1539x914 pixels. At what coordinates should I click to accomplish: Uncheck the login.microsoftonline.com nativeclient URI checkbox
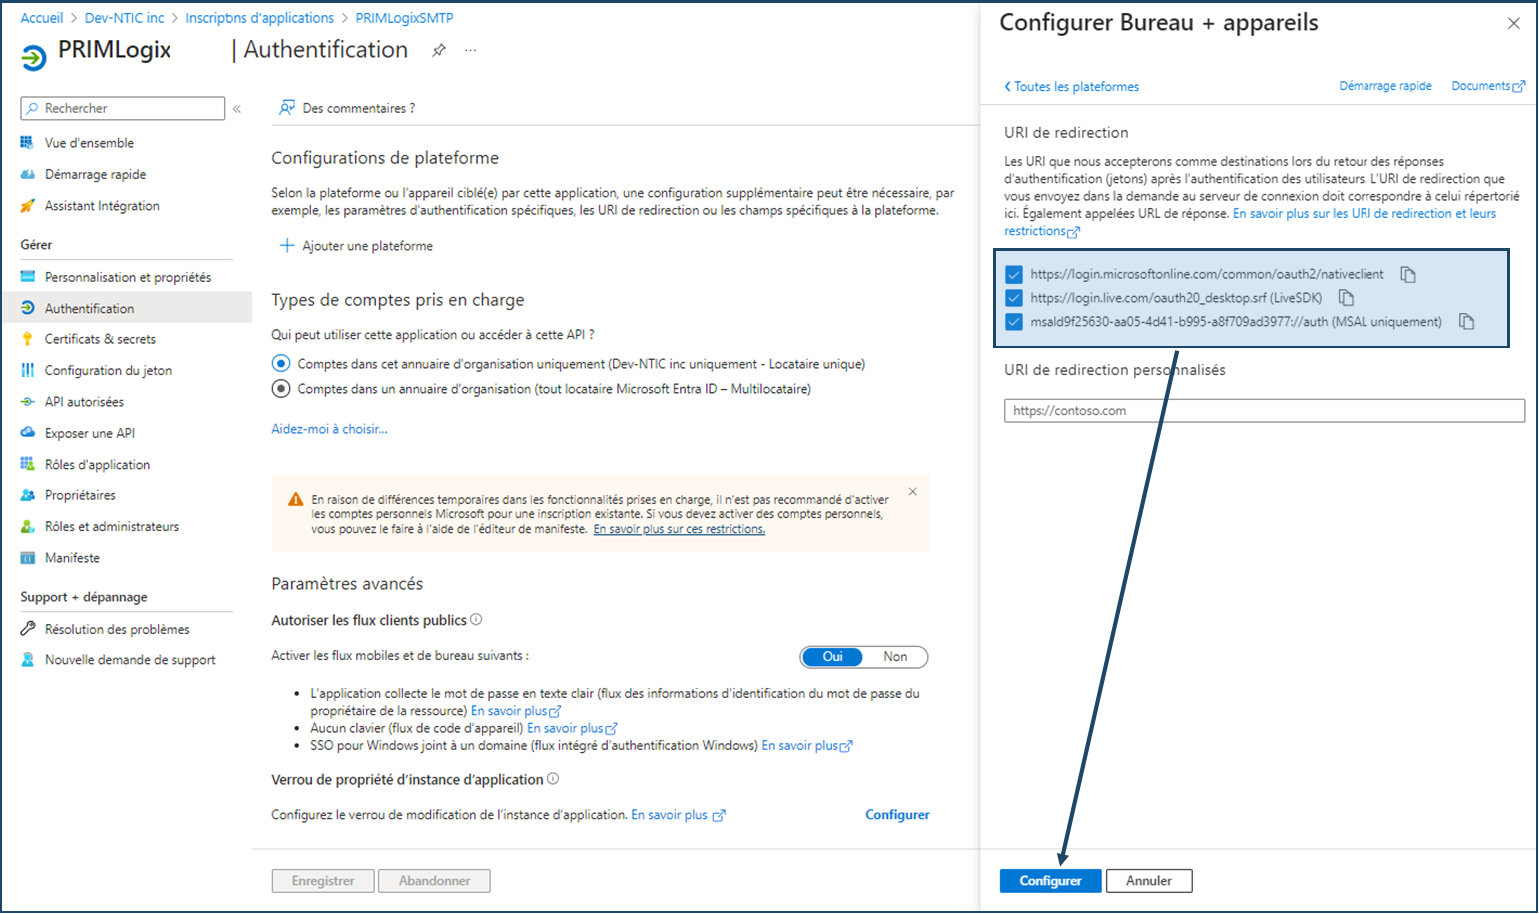[x=1014, y=274]
